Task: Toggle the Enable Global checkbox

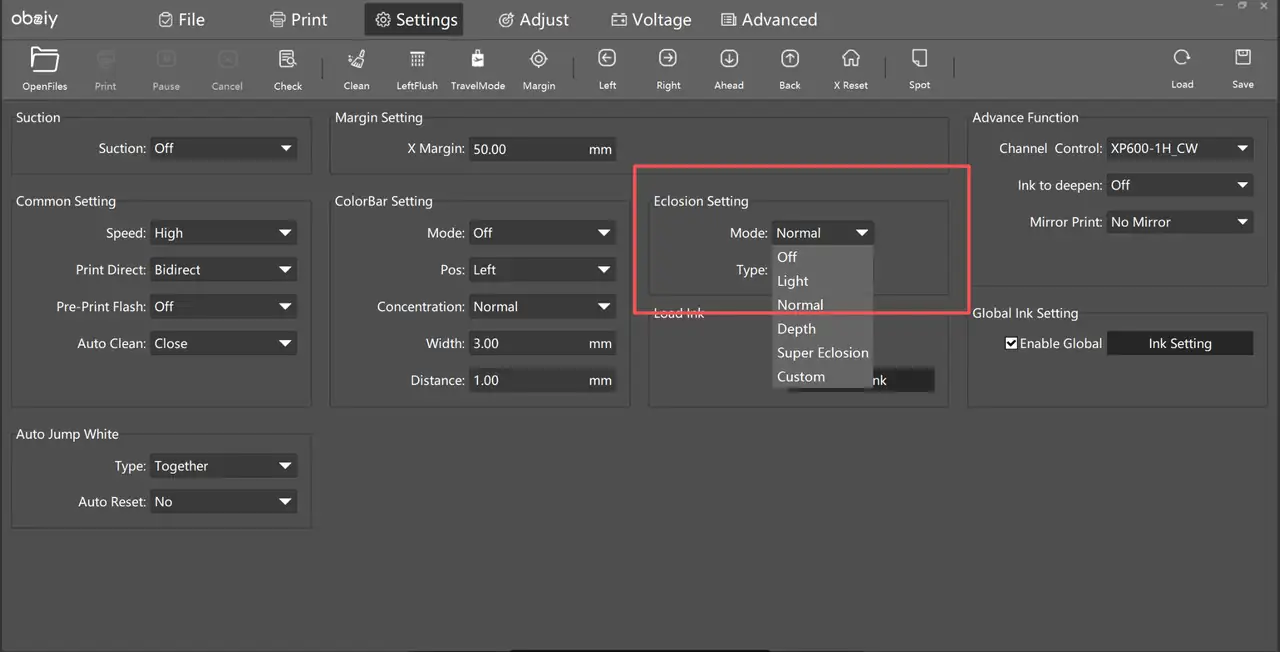Action: [x=1011, y=343]
